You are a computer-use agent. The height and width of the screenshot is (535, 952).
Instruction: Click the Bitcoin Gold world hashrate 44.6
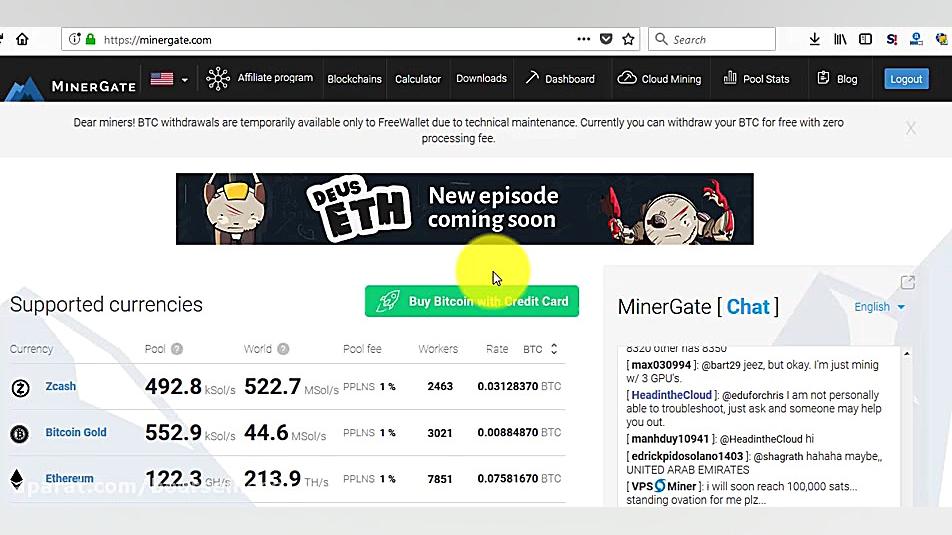pyautogui.click(x=266, y=432)
